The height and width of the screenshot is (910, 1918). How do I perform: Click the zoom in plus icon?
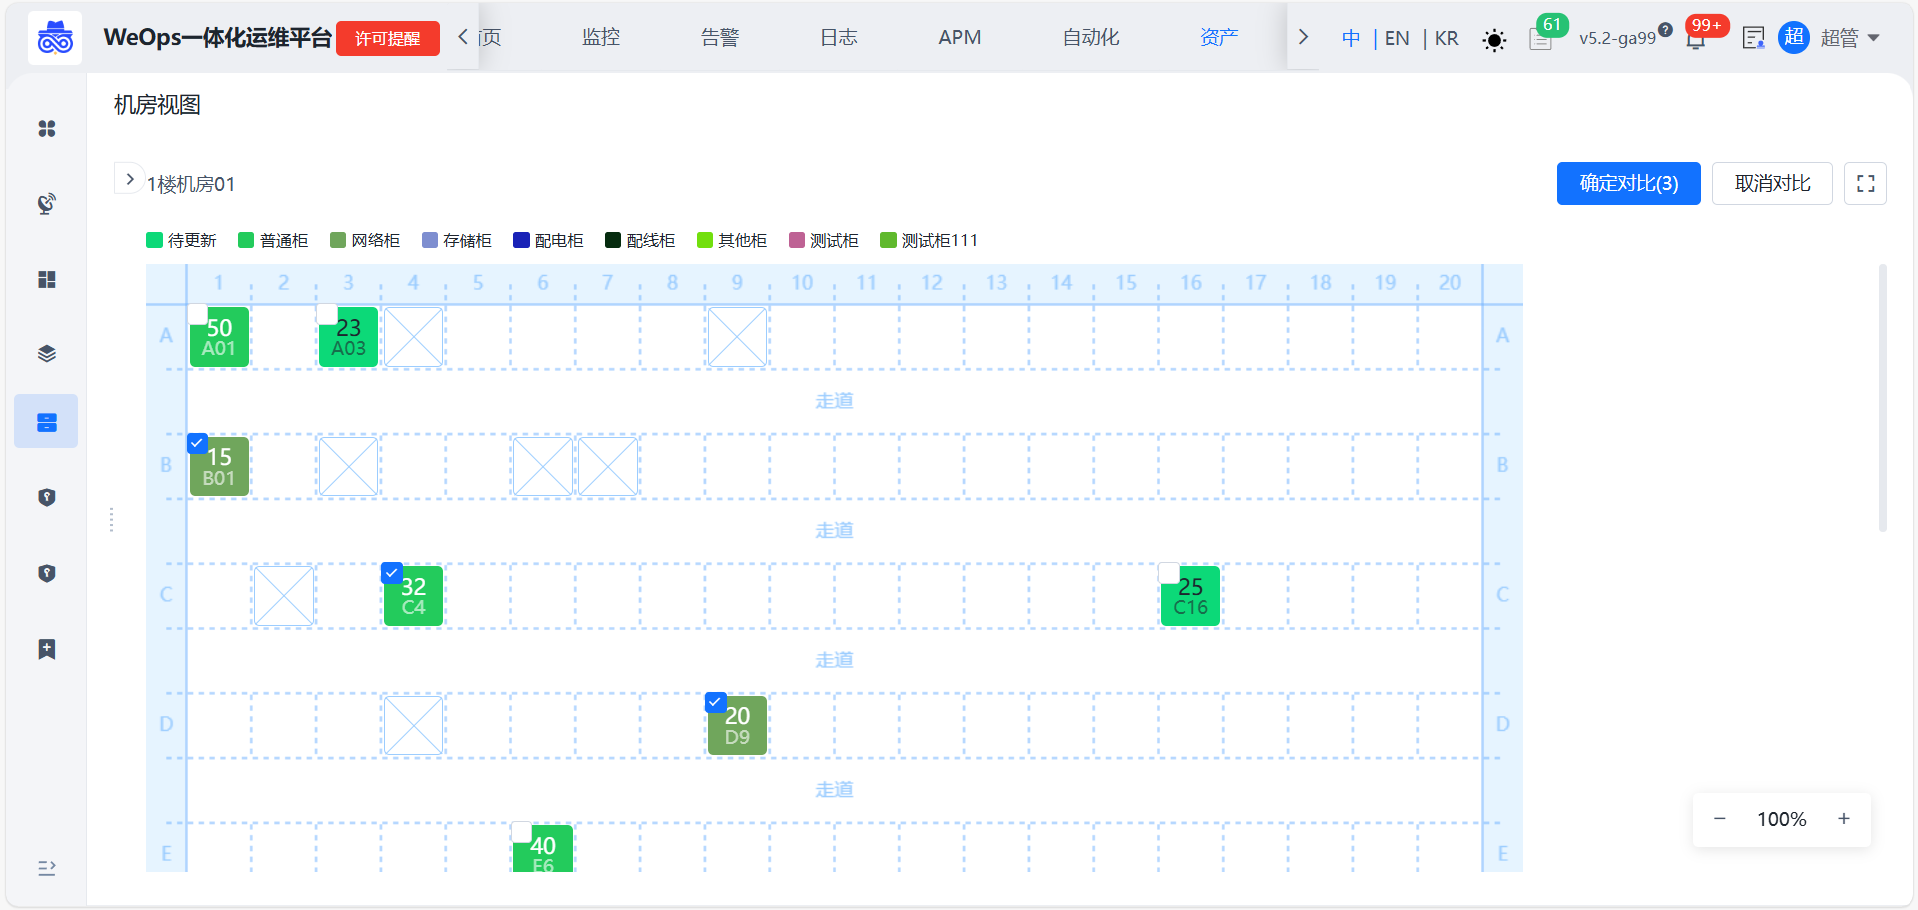1843,819
